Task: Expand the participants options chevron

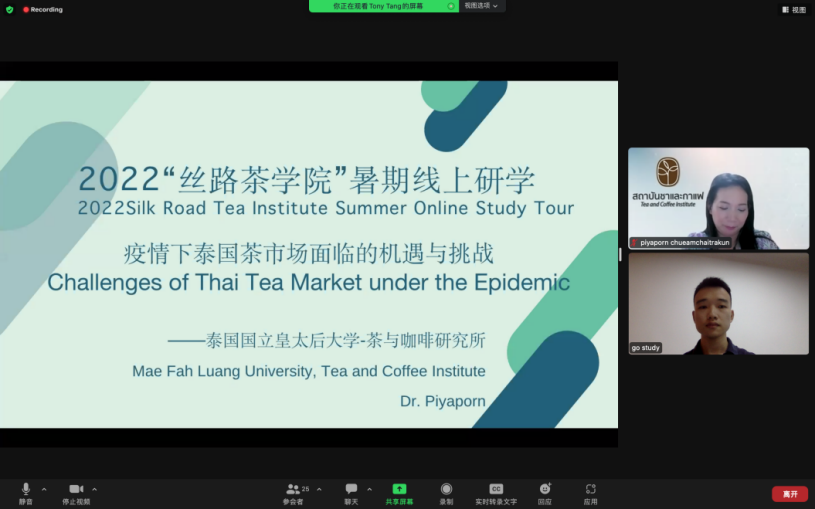Action: coord(319,489)
